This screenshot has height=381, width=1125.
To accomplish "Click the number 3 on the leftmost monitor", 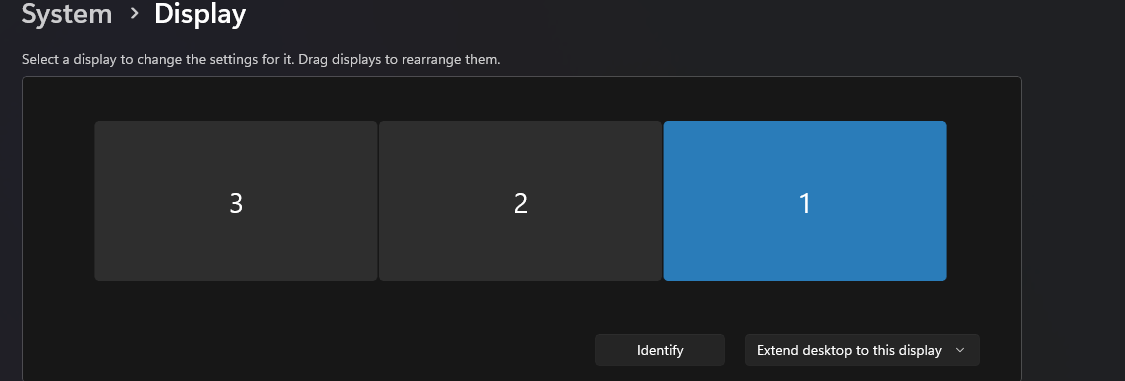I will tap(236, 204).
